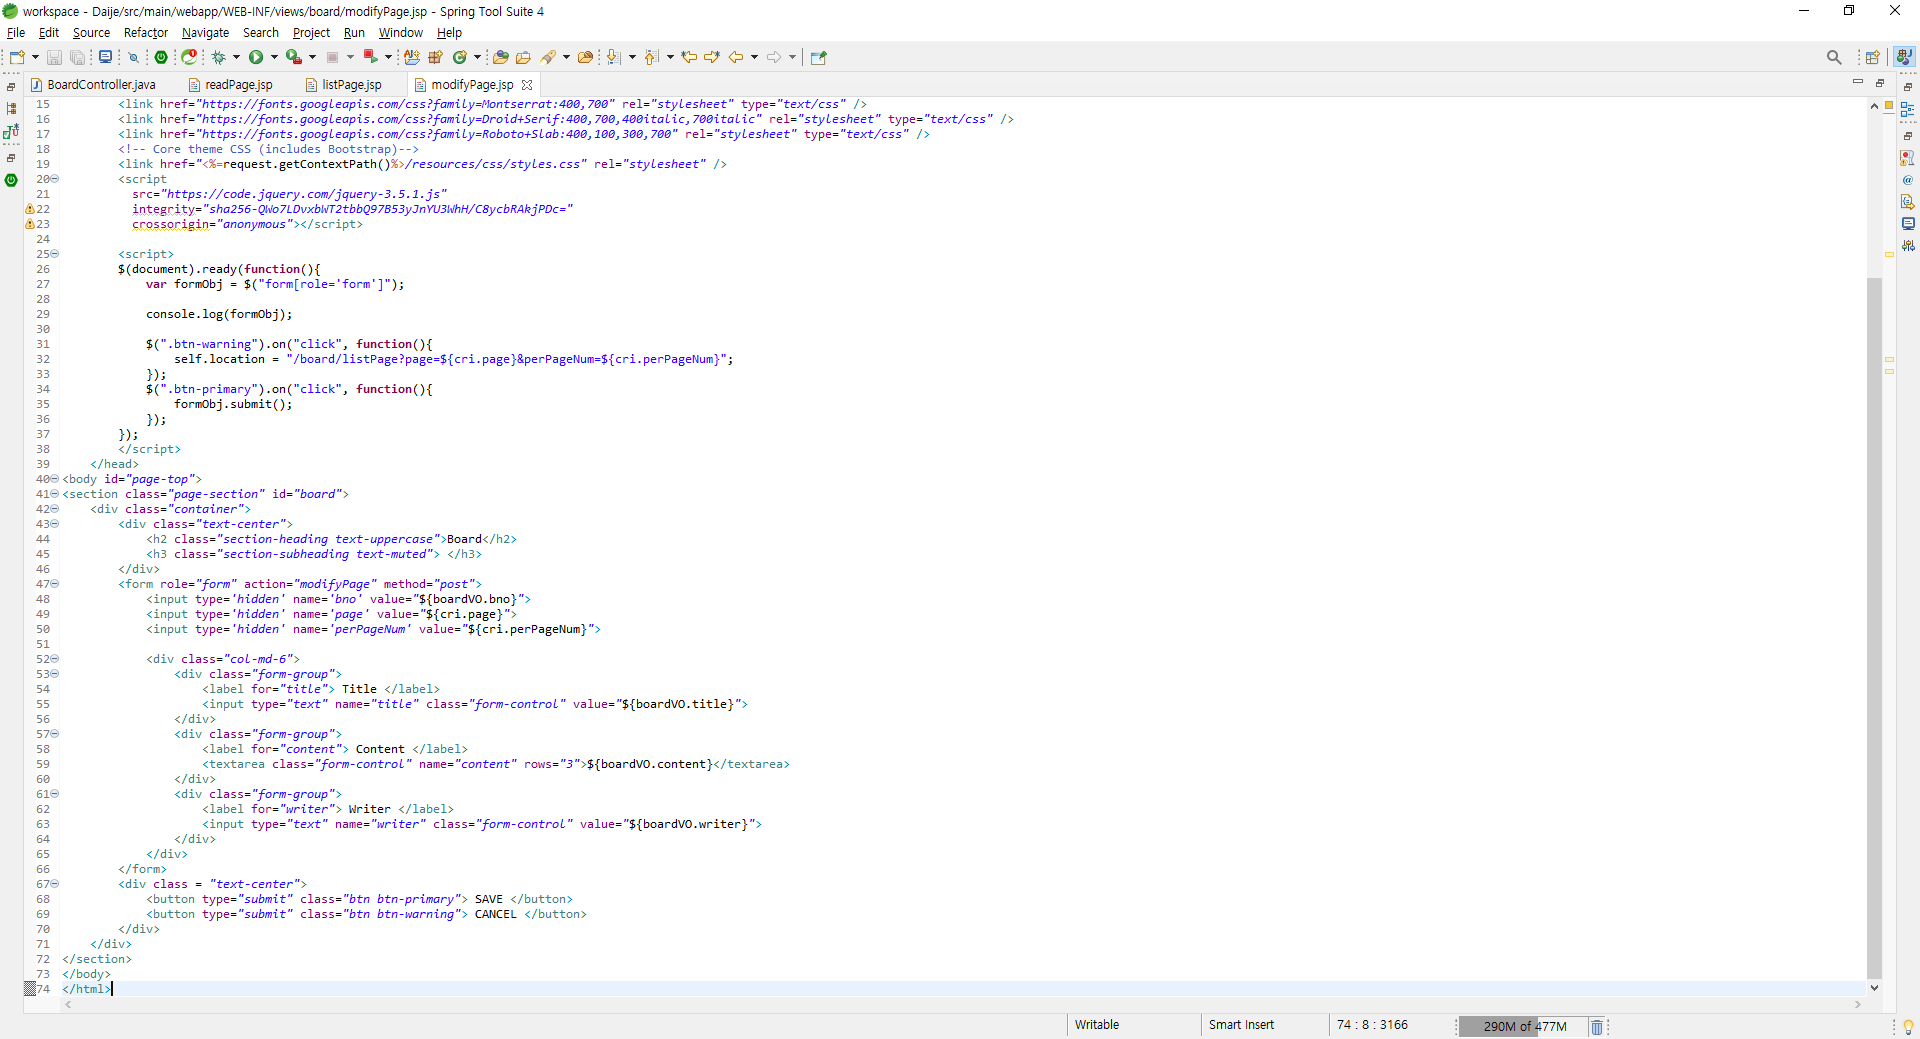Screen dimensions: 1920x1039
Task: Collapse the col-md-6 div fold at line 52
Action: coord(55,659)
